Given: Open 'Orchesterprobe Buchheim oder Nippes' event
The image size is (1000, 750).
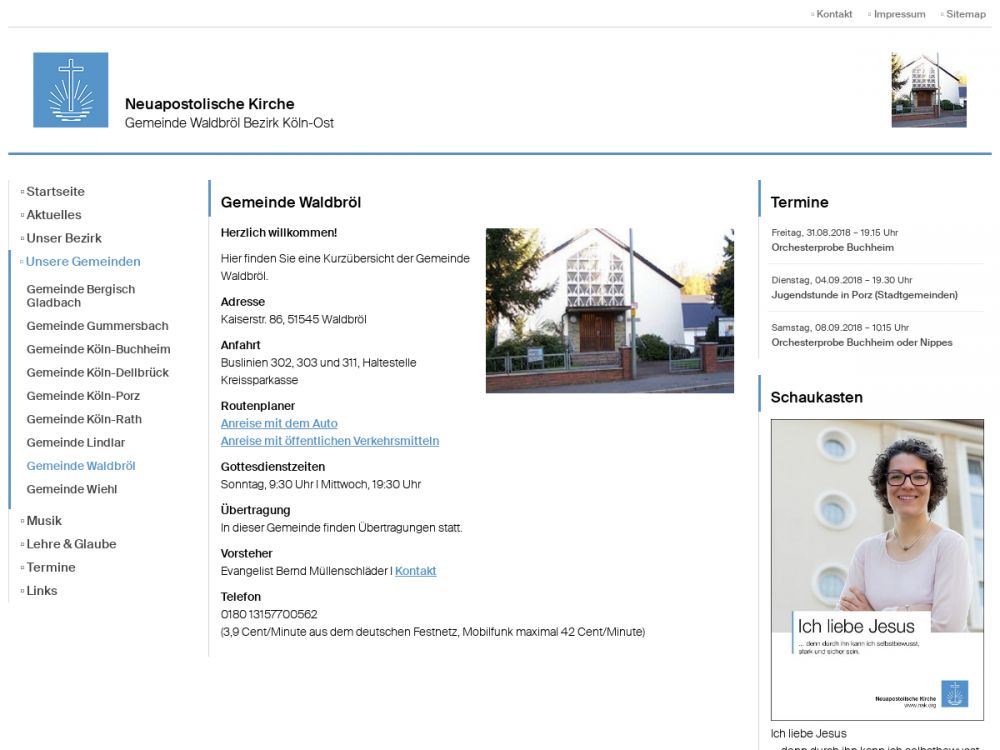Looking at the screenshot, I should (861, 342).
